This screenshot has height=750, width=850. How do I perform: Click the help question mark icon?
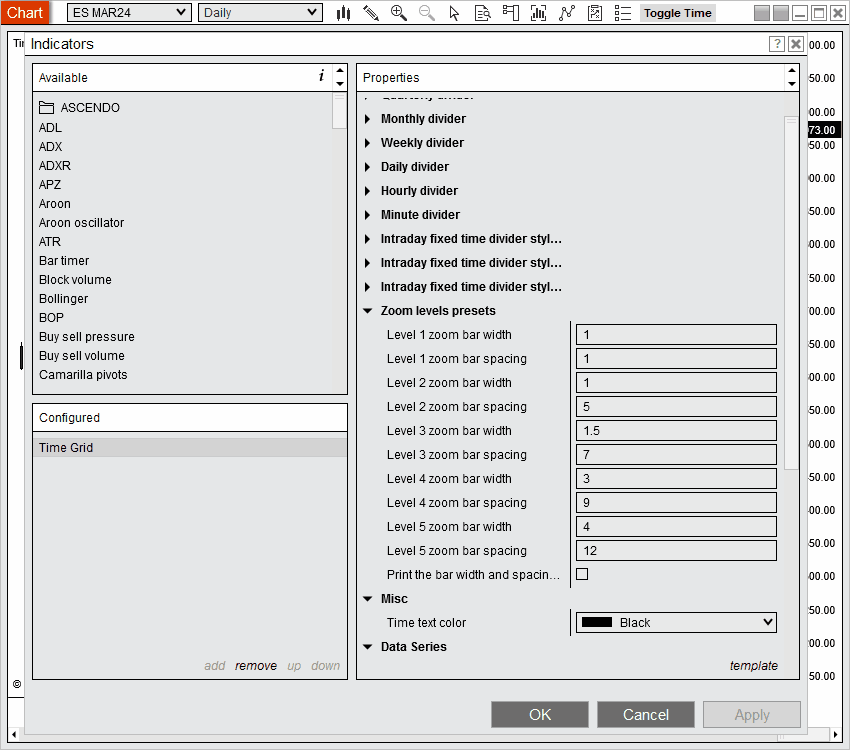(x=777, y=44)
